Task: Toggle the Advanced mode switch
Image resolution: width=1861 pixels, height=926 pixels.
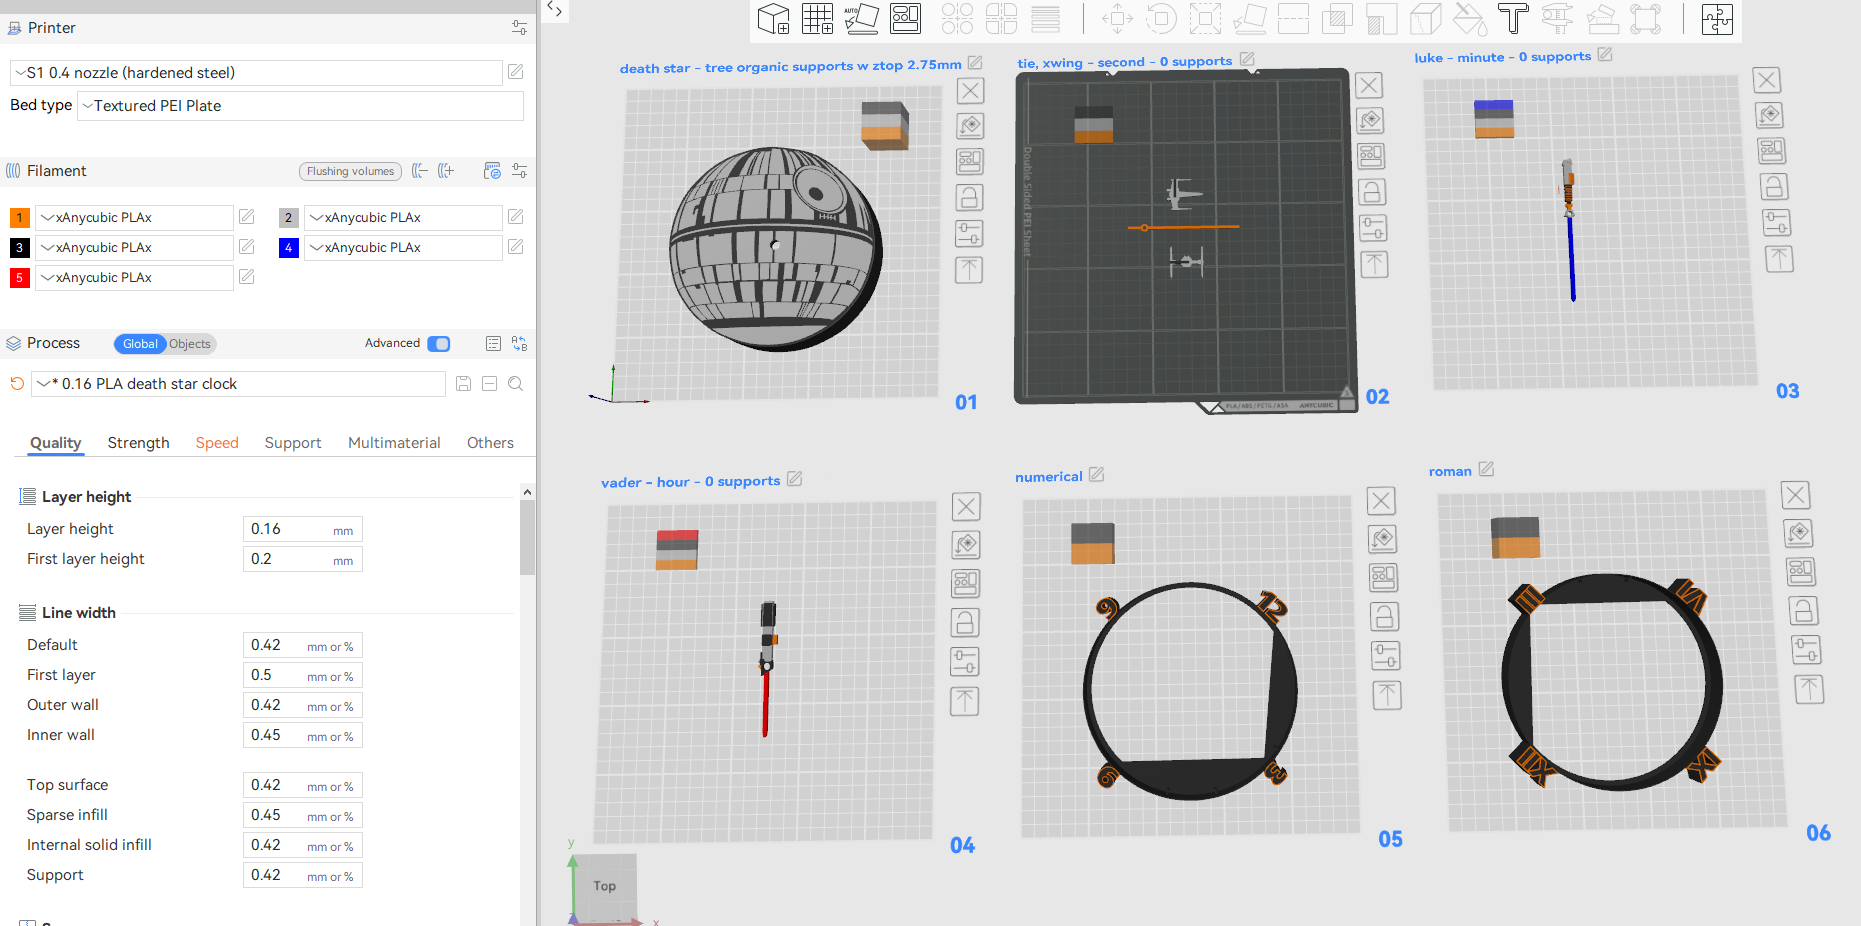Action: coord(439,344)
